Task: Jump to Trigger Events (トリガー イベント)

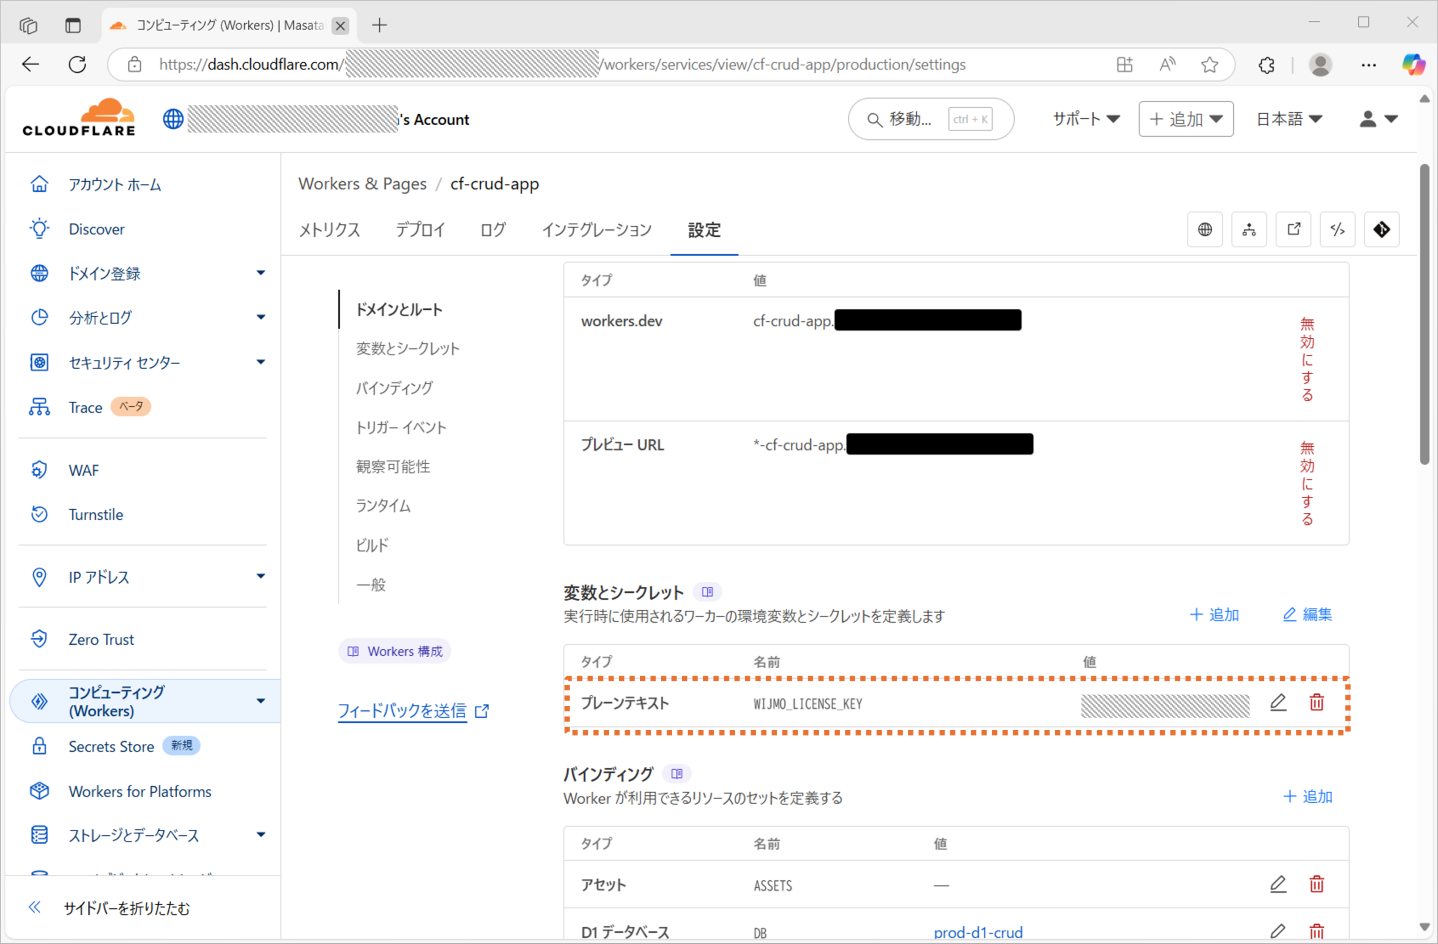Action: pyautogui.click(x=401, y=427)
